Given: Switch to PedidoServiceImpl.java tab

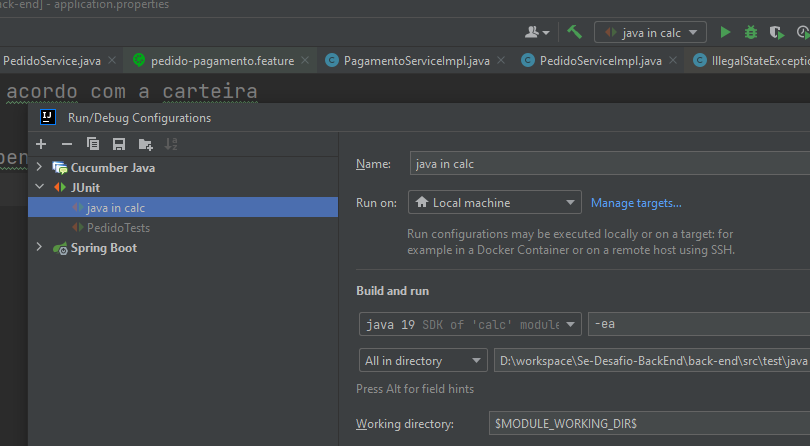Looking at the screenshot, I should coord(600,61).
